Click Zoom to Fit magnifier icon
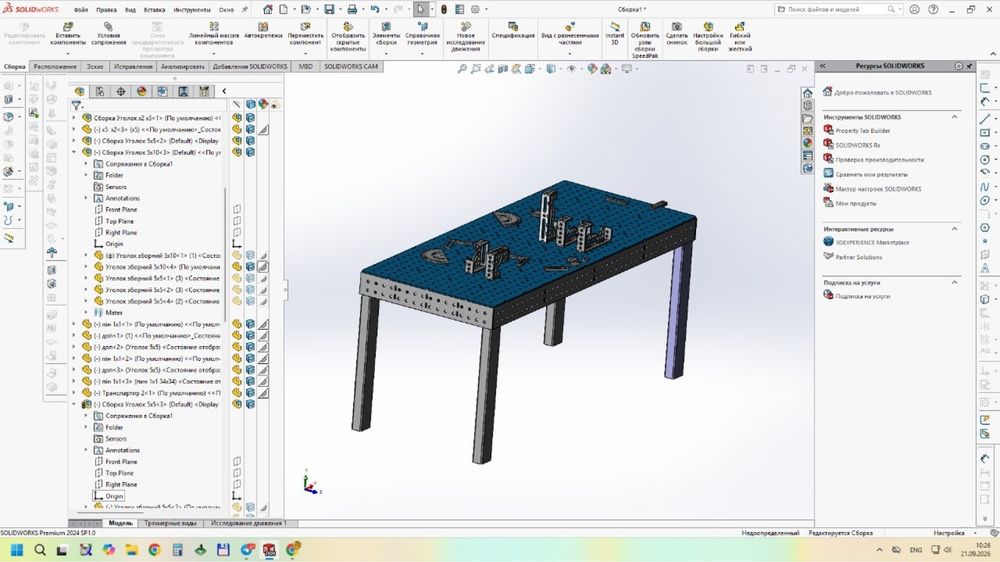This screenshot has width=1000, height=562. [462, 69]
